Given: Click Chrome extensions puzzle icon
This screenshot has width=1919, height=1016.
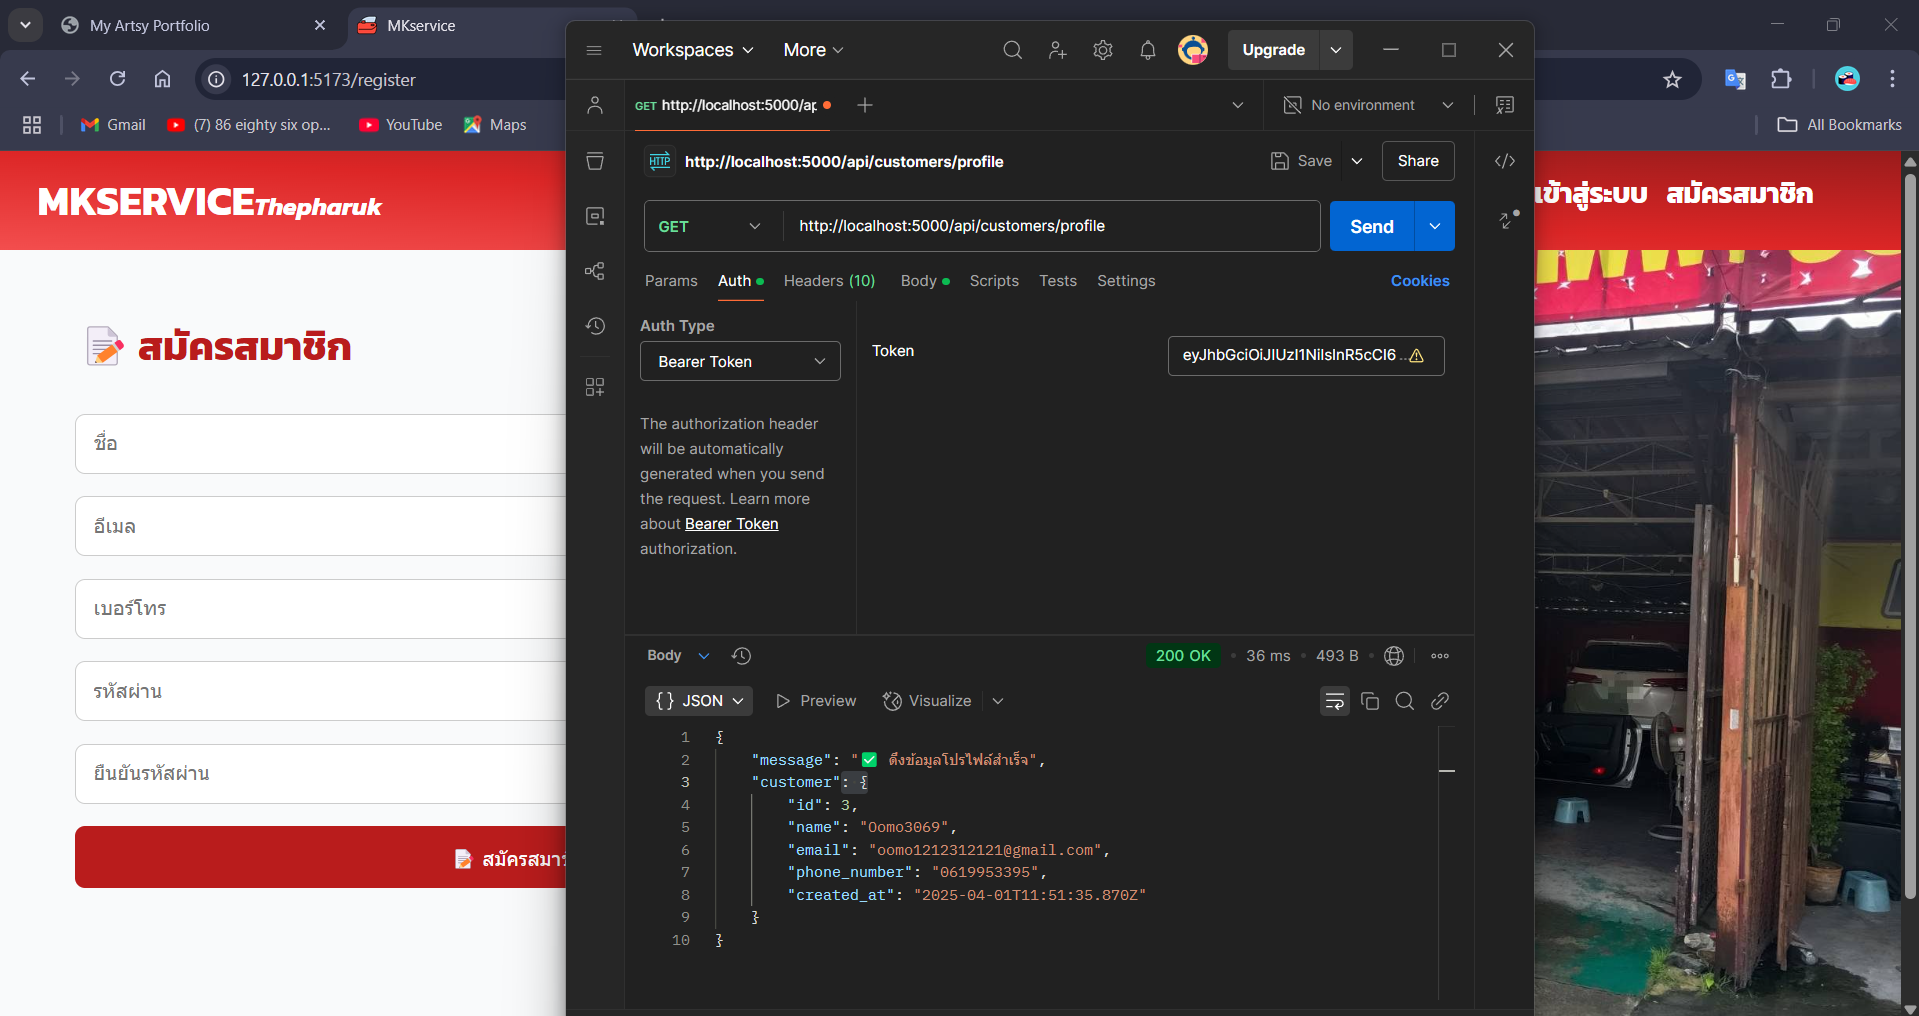Looking at the screenshot, I should click(1781, 79).
